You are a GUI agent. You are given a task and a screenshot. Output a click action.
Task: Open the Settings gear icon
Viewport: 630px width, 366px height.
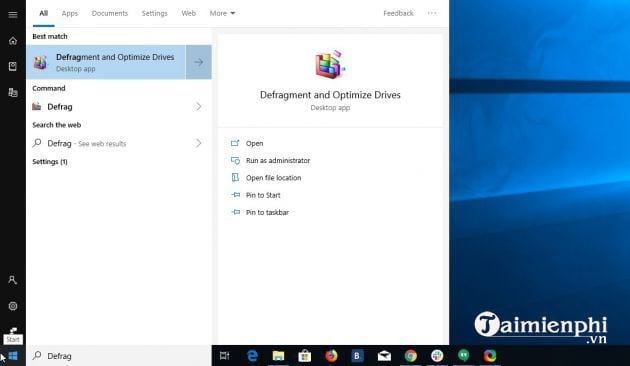13,306
